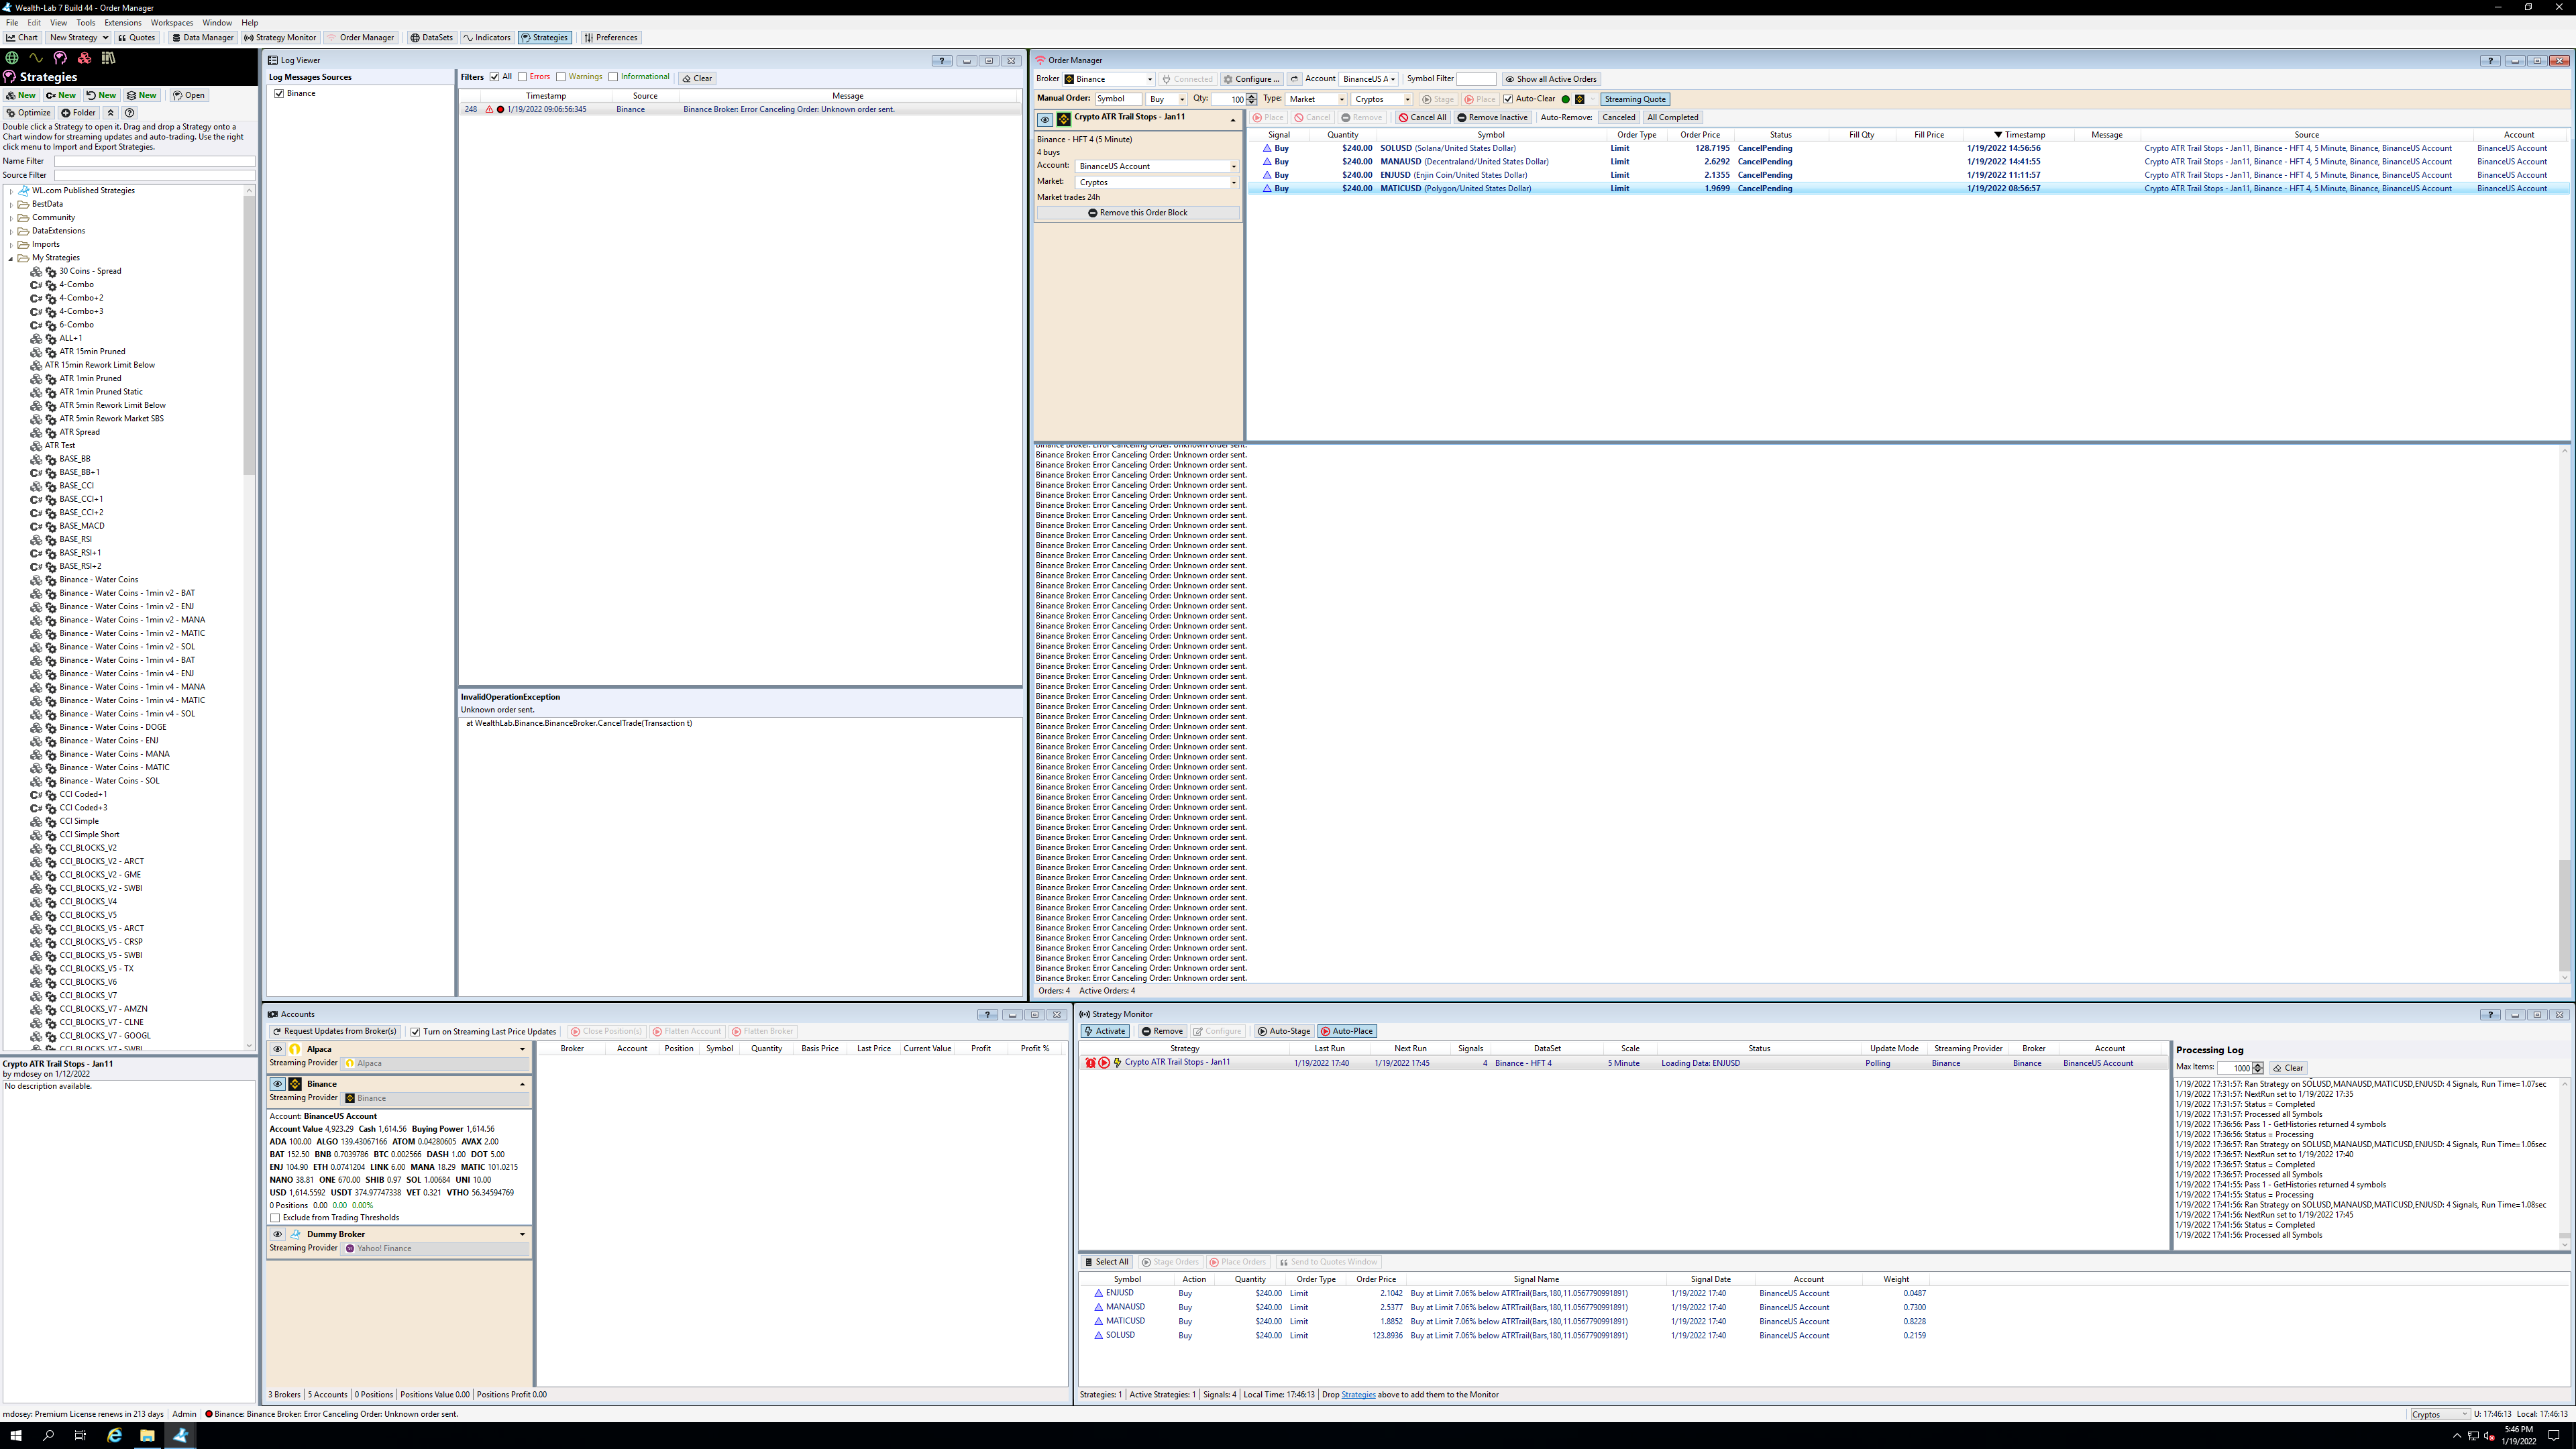The width and height of the screenshot is (2576, 1449).
Task: Click the red building blocks sidebar icon
Action: pyautogui.click(x=84, y=58)
